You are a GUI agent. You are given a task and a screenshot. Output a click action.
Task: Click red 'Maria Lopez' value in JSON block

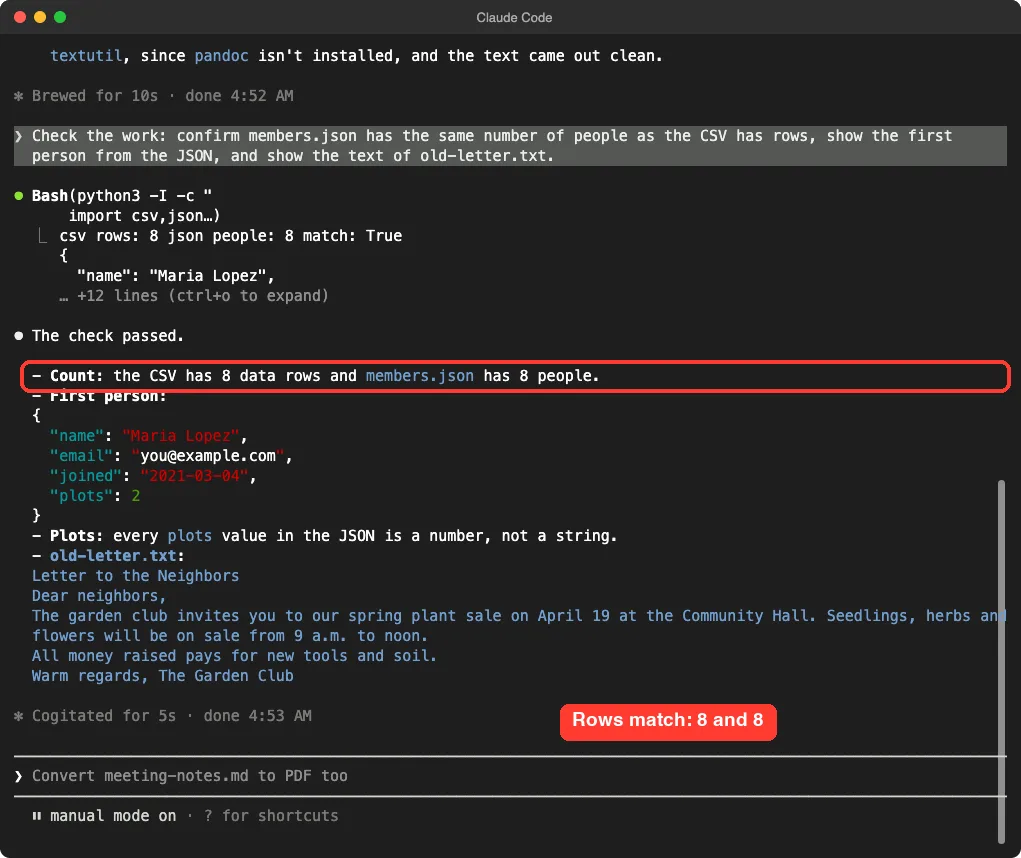[180, 436]
